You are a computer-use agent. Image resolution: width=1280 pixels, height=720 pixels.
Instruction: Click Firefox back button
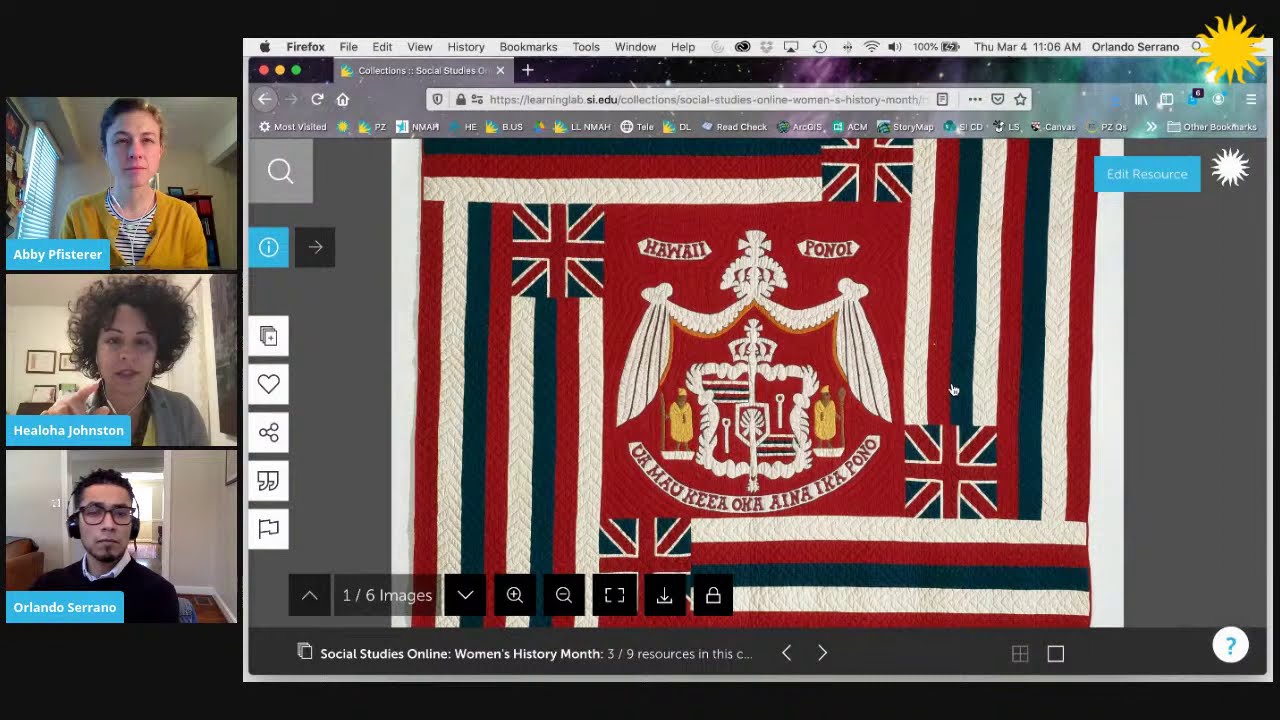click(x=264, y=99)
